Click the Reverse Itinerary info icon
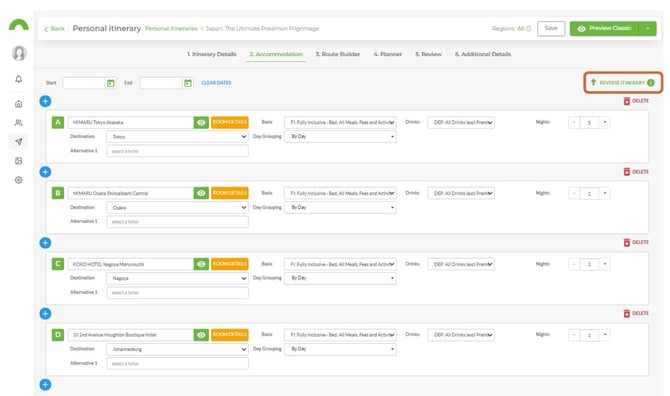The image size is (670, 396). (x=650, y=82)
